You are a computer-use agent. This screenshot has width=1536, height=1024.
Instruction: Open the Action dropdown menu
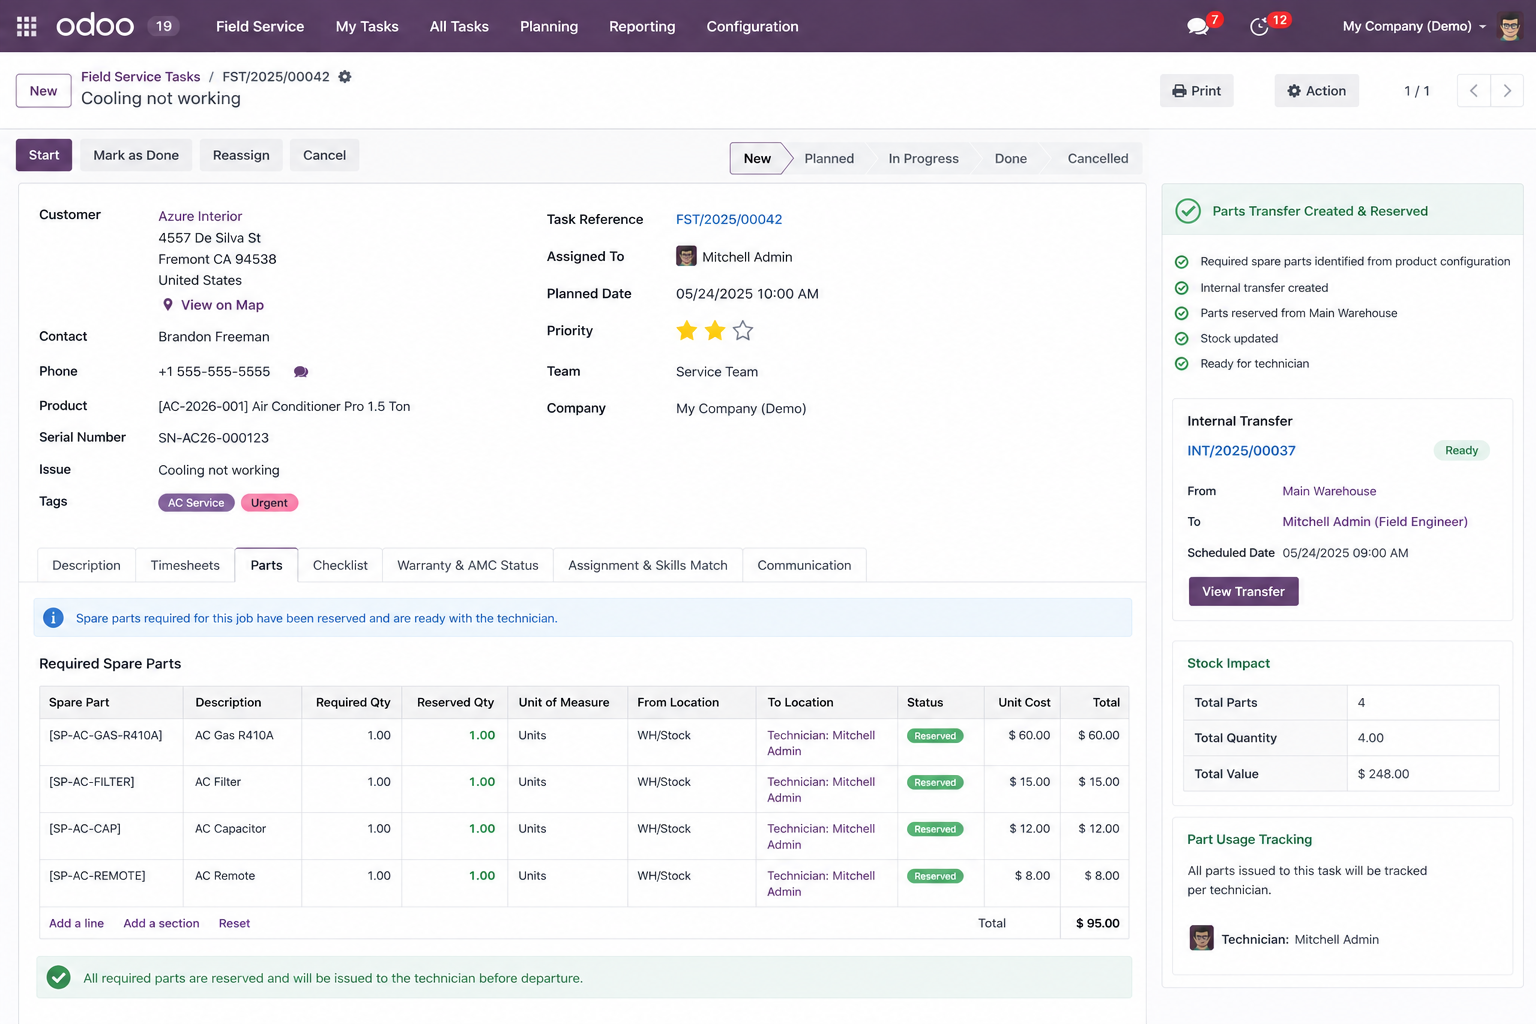tap(1316, 91)
